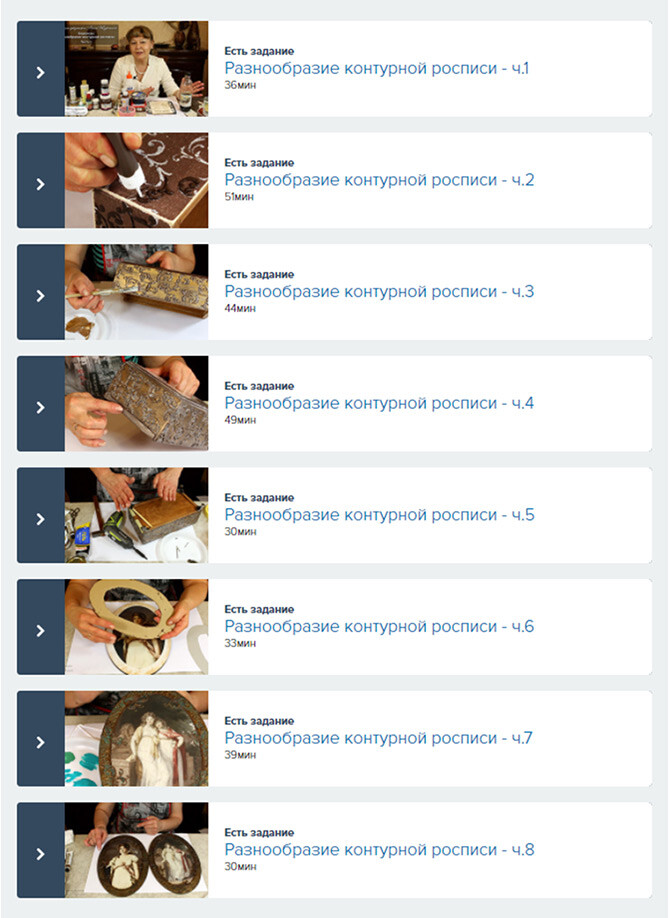This screenshot has width=670, height=918.
Task: Open link Разнообразие контурной росписи - ч.7
Action: (x=378, y=738)
